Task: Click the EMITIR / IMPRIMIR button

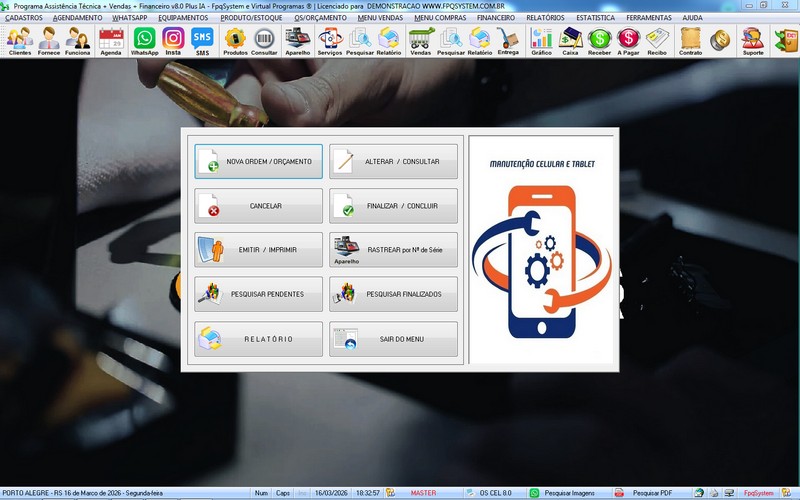Action: (258, 250)
